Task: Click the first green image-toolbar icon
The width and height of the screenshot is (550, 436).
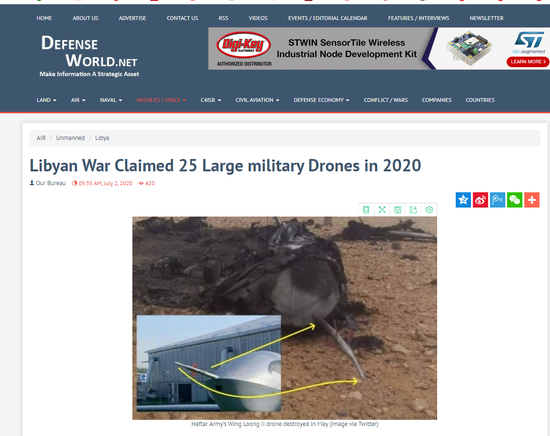Action: pos(366,210)
